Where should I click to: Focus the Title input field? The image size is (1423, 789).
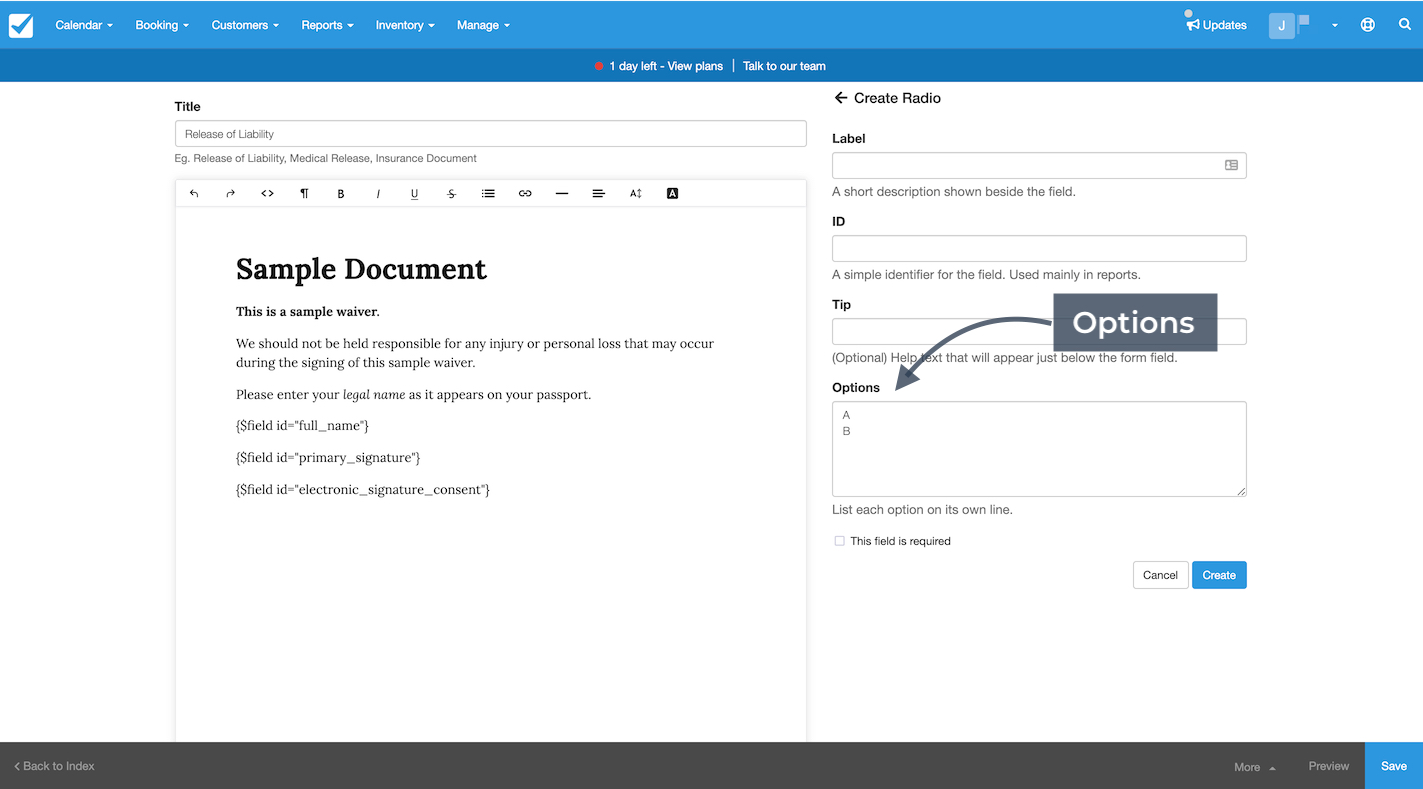point(490,134)
